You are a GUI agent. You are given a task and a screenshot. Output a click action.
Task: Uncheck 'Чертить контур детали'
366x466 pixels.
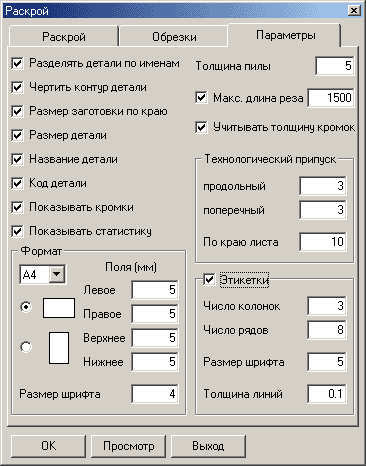click(17, 87)
